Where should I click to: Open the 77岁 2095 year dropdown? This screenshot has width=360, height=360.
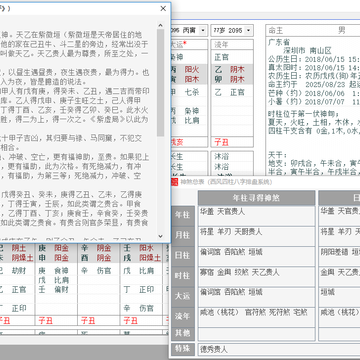248,31
